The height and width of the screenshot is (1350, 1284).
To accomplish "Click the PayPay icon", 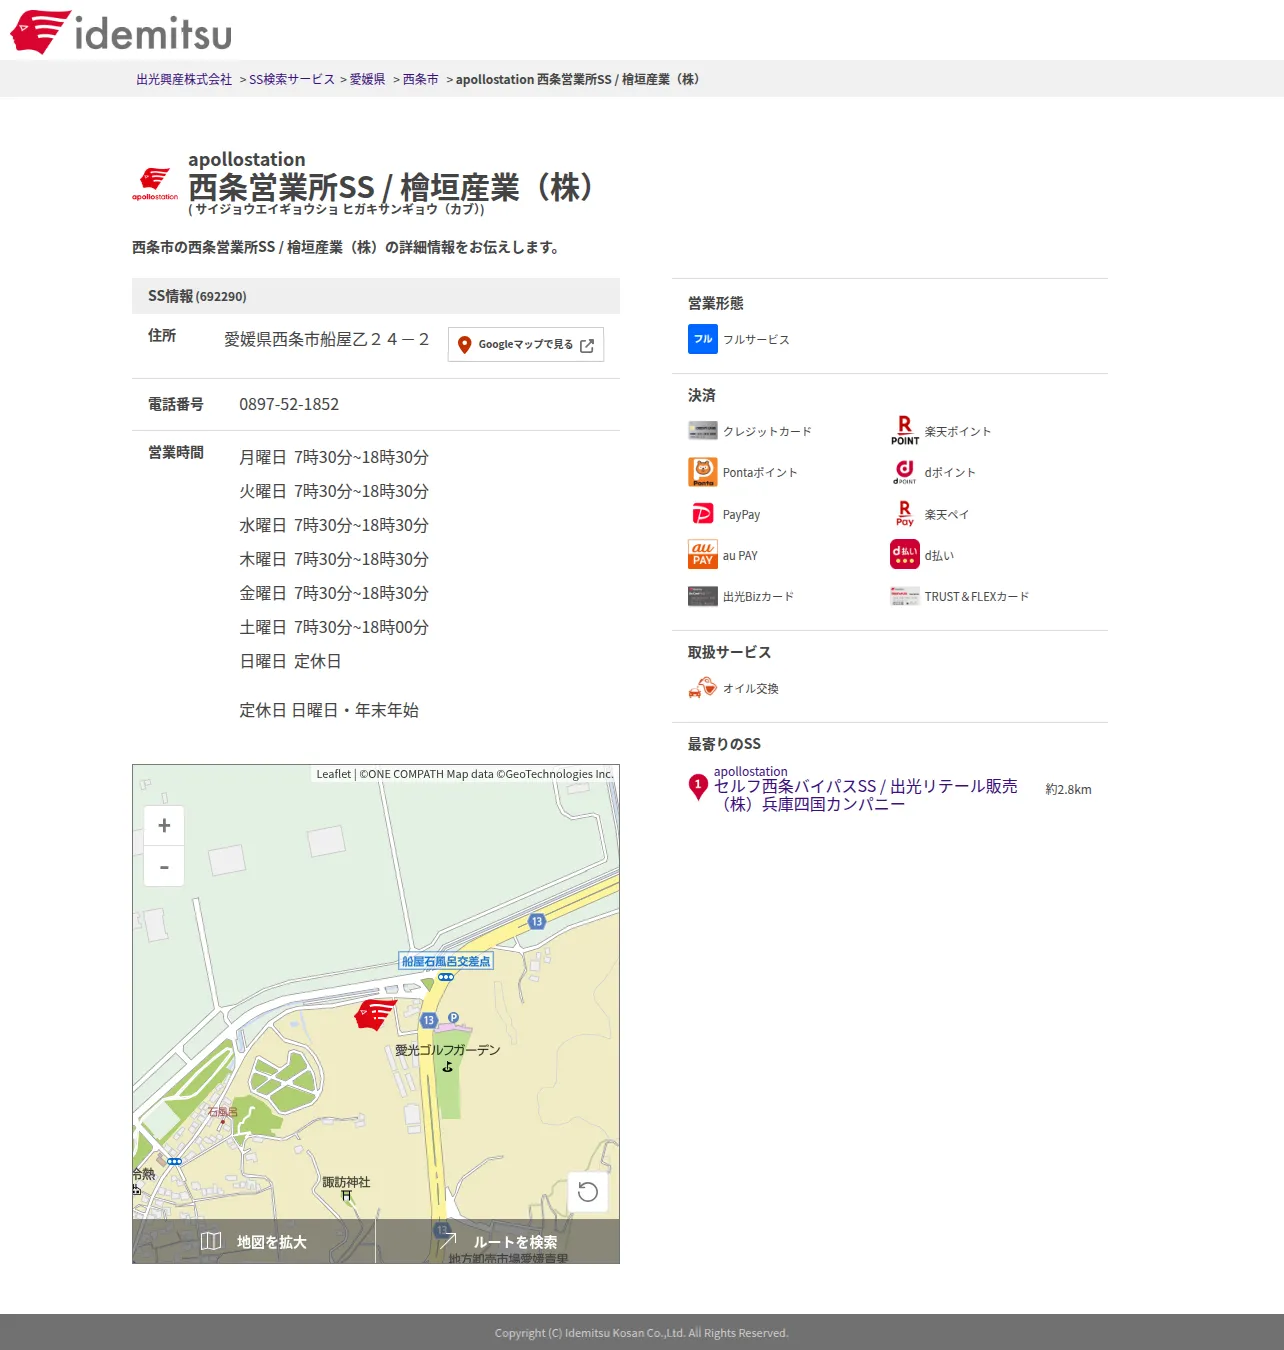I will coord(703,514).
